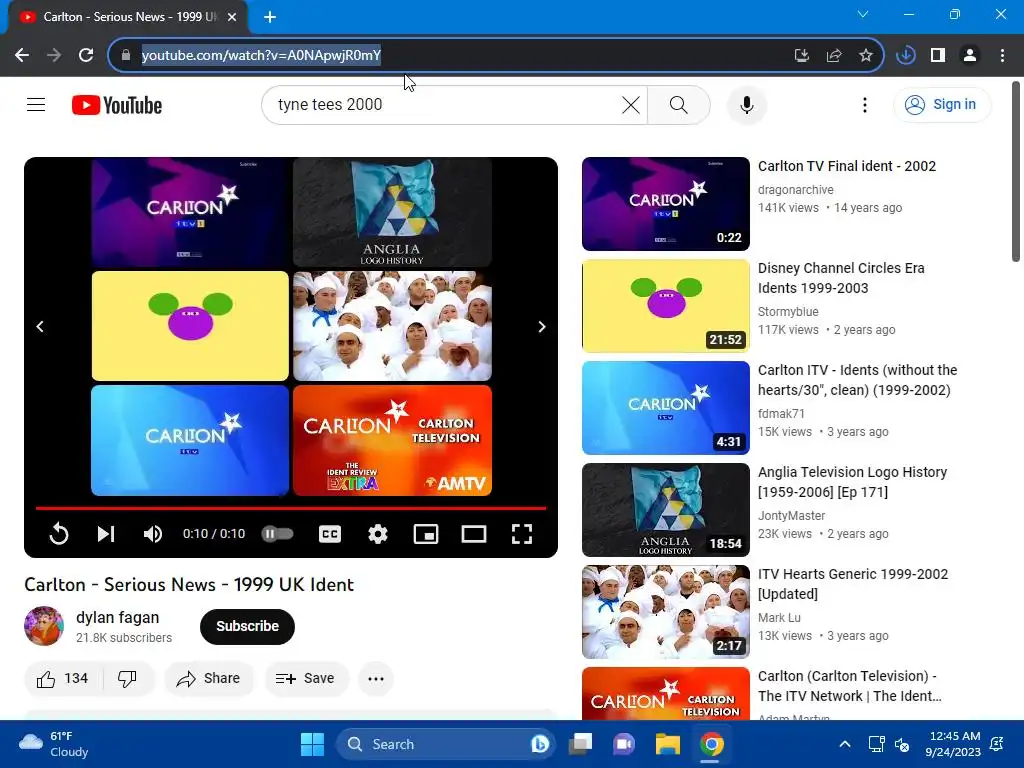Viewport: 1024px width, 768px height.
Task: Open more actions ellipsis below video
Action: tap(376, 679)
